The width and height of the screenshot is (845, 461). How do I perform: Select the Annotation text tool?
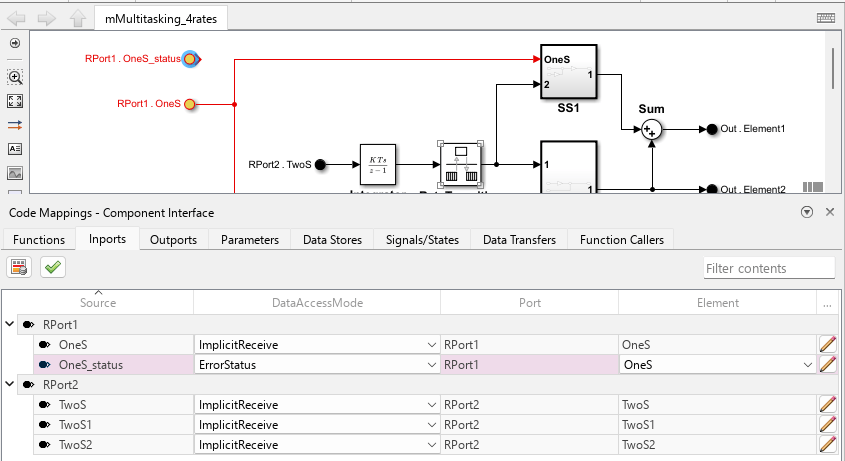[15, 149]
